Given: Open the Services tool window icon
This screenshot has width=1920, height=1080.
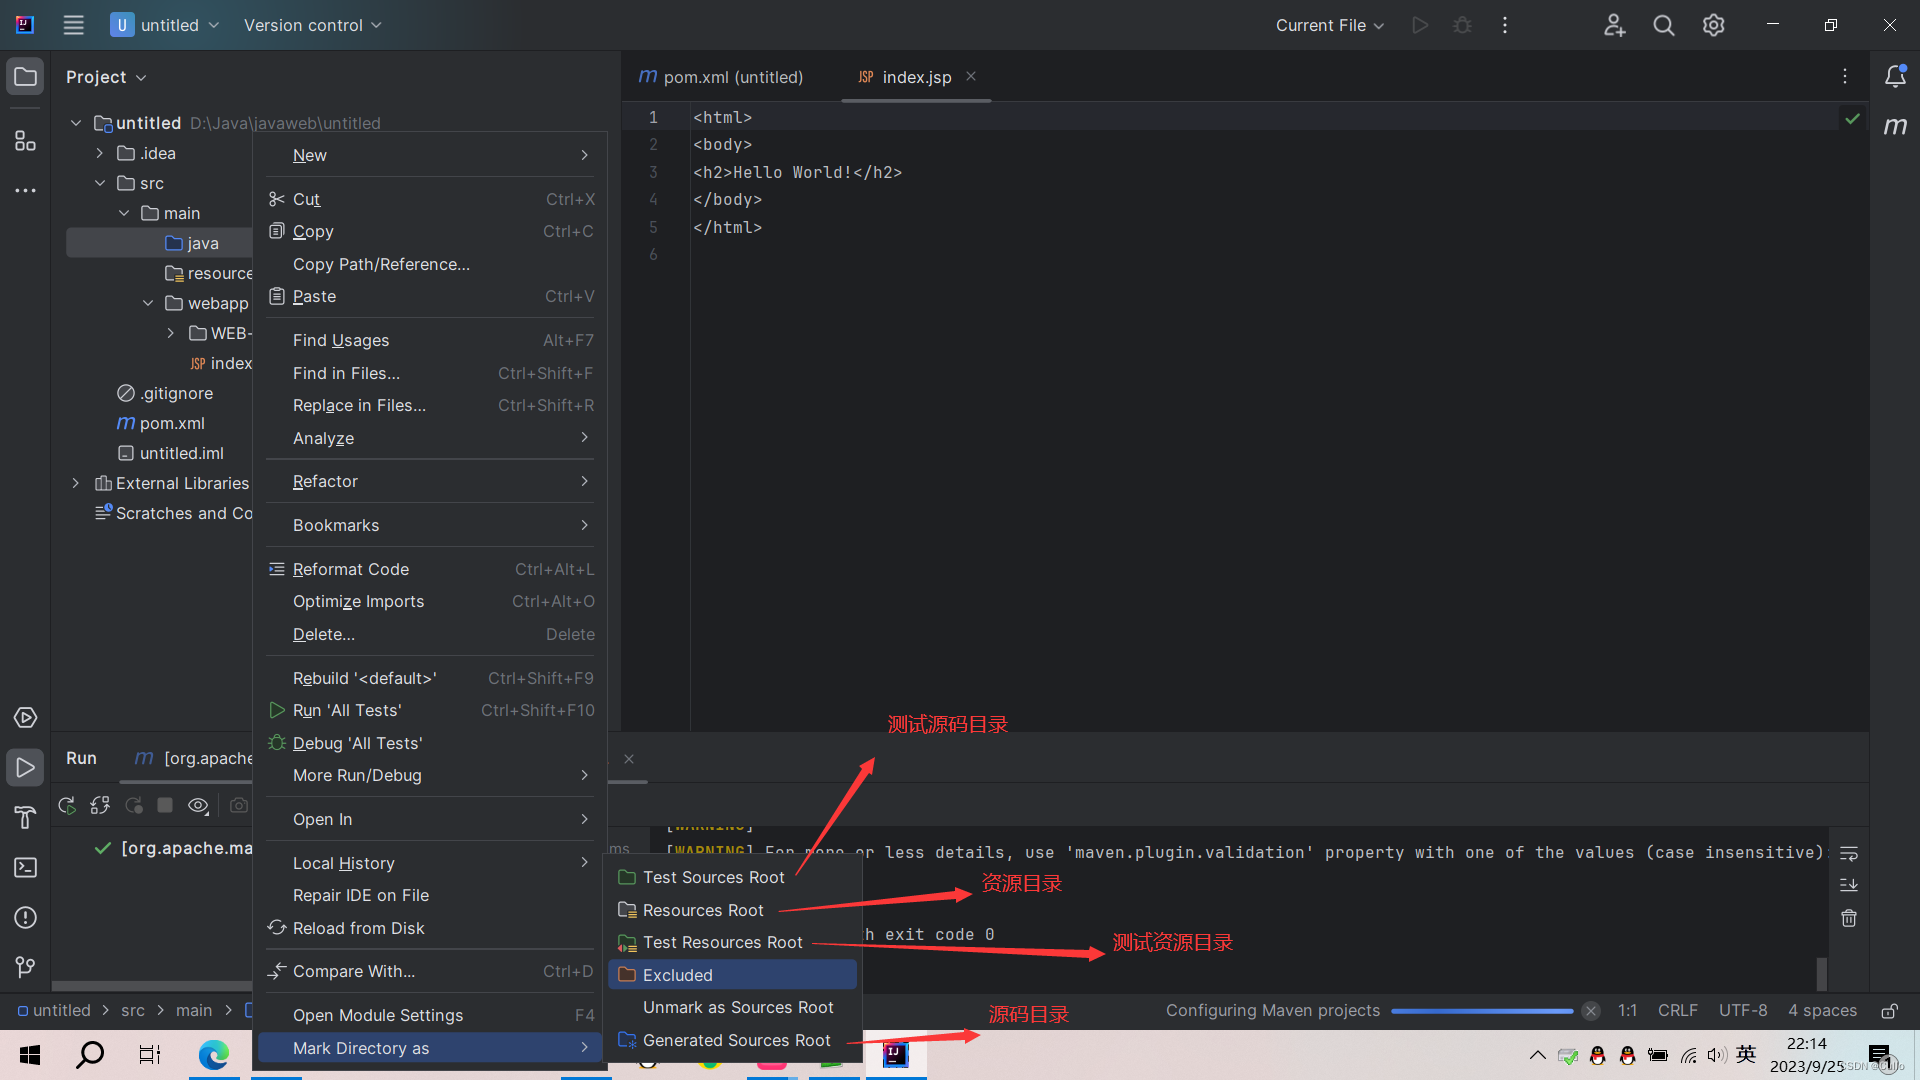Looking at the screenshot, I should coord(25,718).
